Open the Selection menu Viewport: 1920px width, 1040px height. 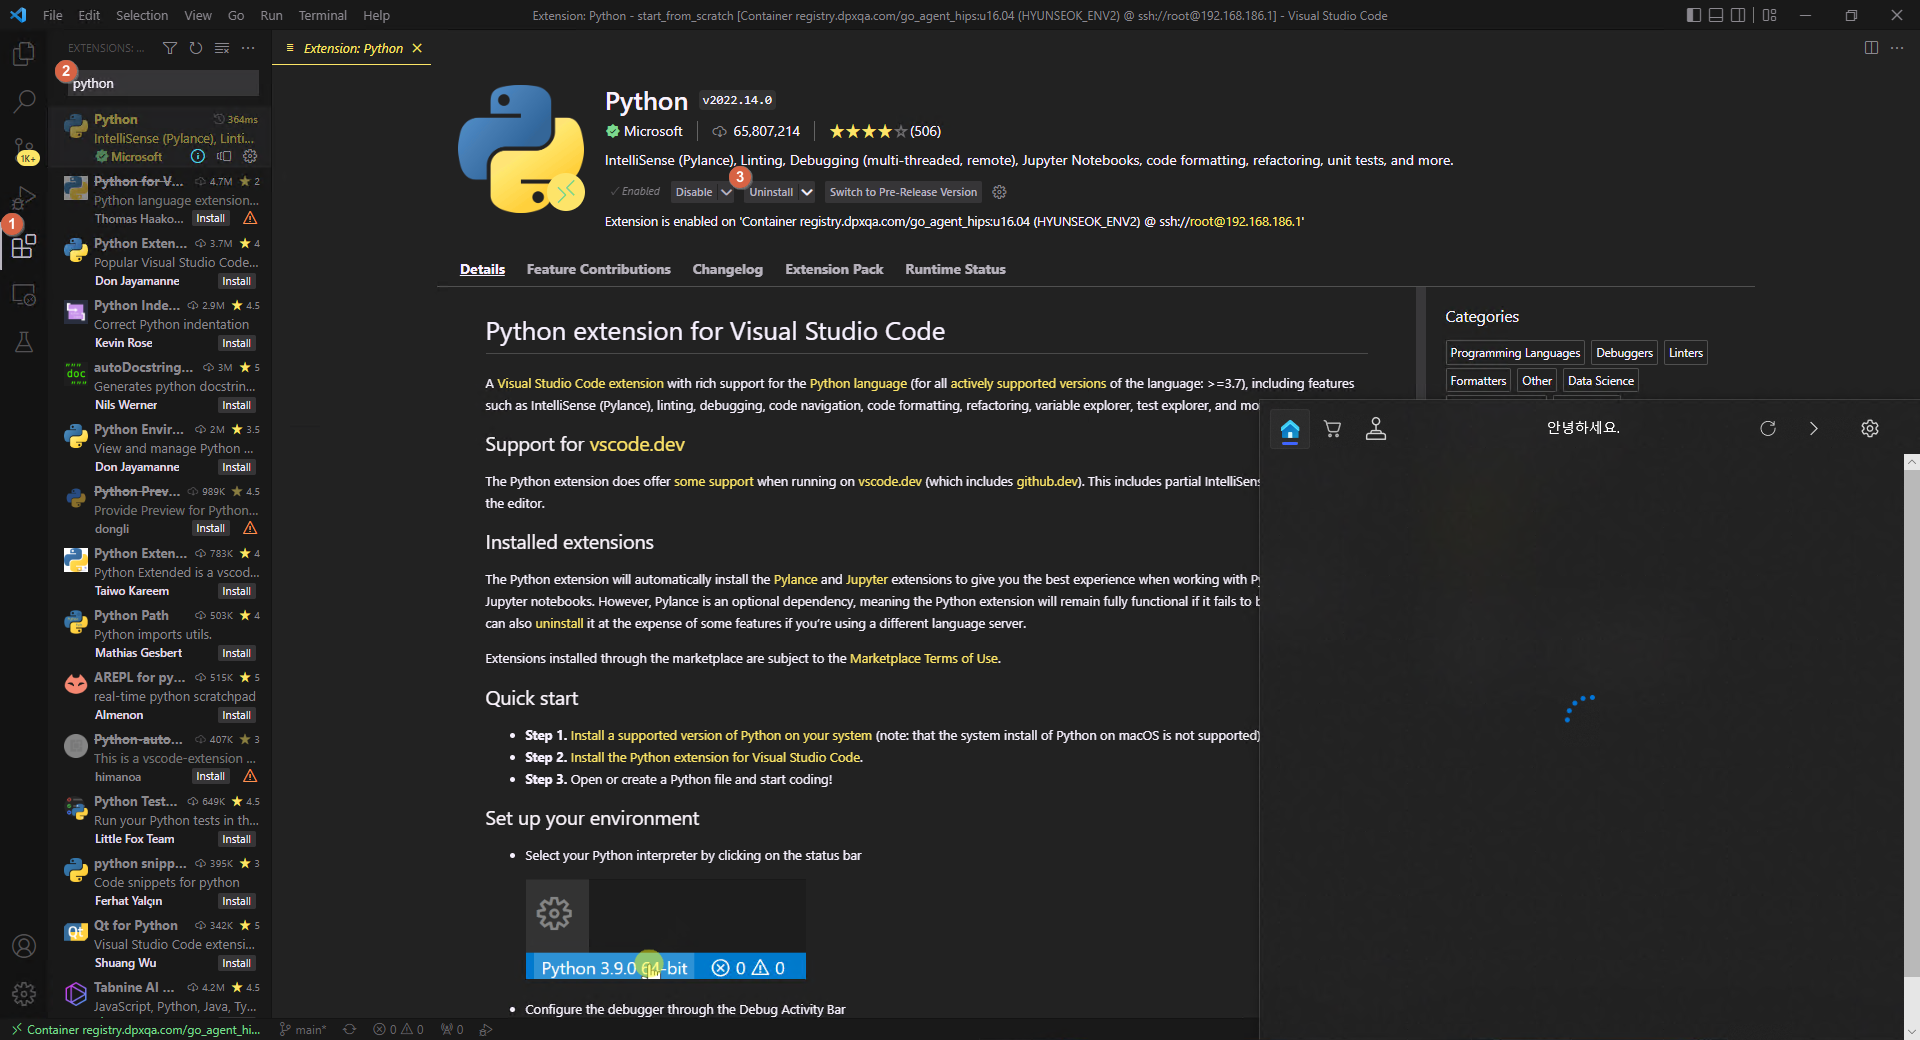coord(142,15)
